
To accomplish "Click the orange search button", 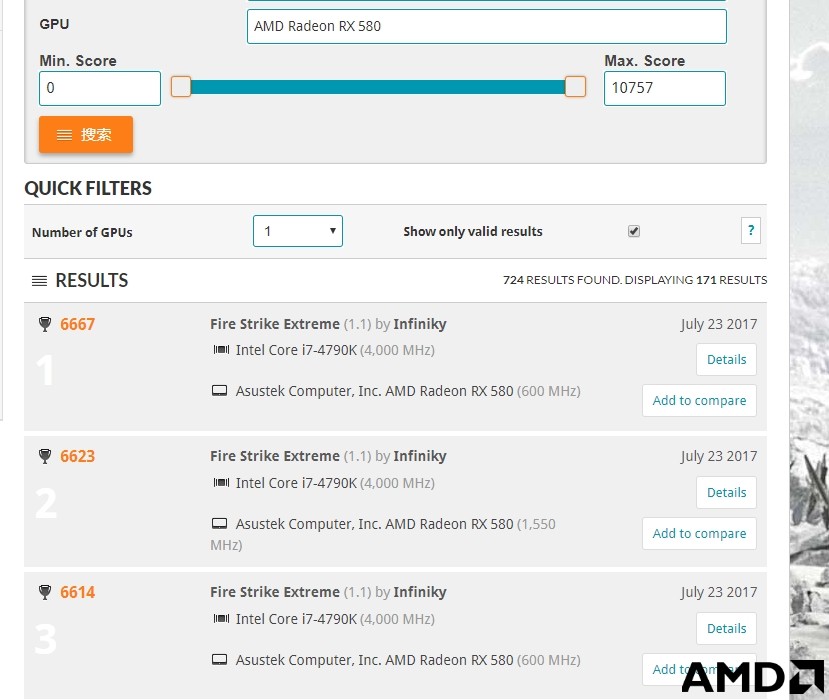I will click(86, 135).
